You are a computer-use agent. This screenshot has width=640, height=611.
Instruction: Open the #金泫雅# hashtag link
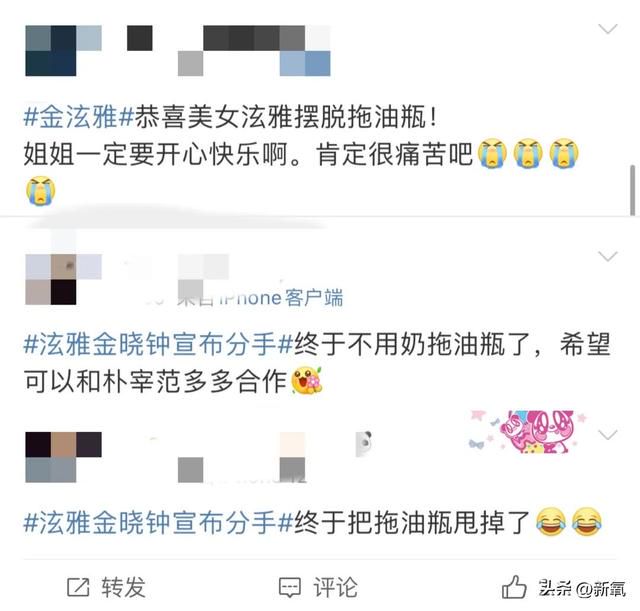click(79, 117)
